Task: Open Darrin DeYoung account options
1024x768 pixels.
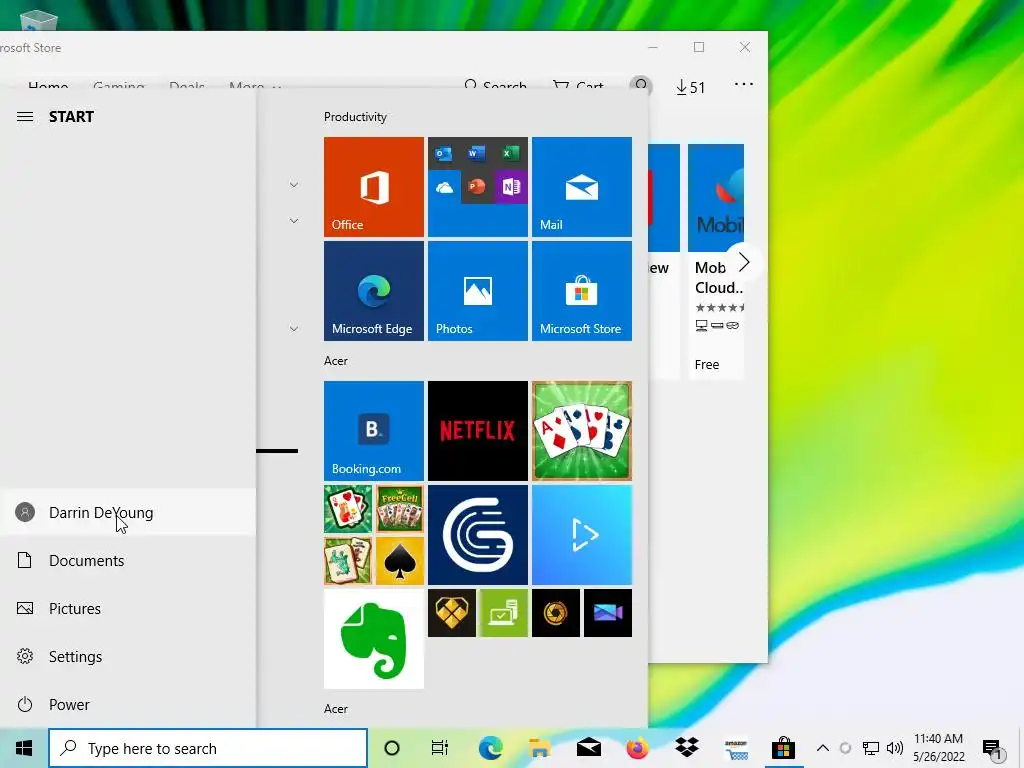Action: (x=127, y=513)
